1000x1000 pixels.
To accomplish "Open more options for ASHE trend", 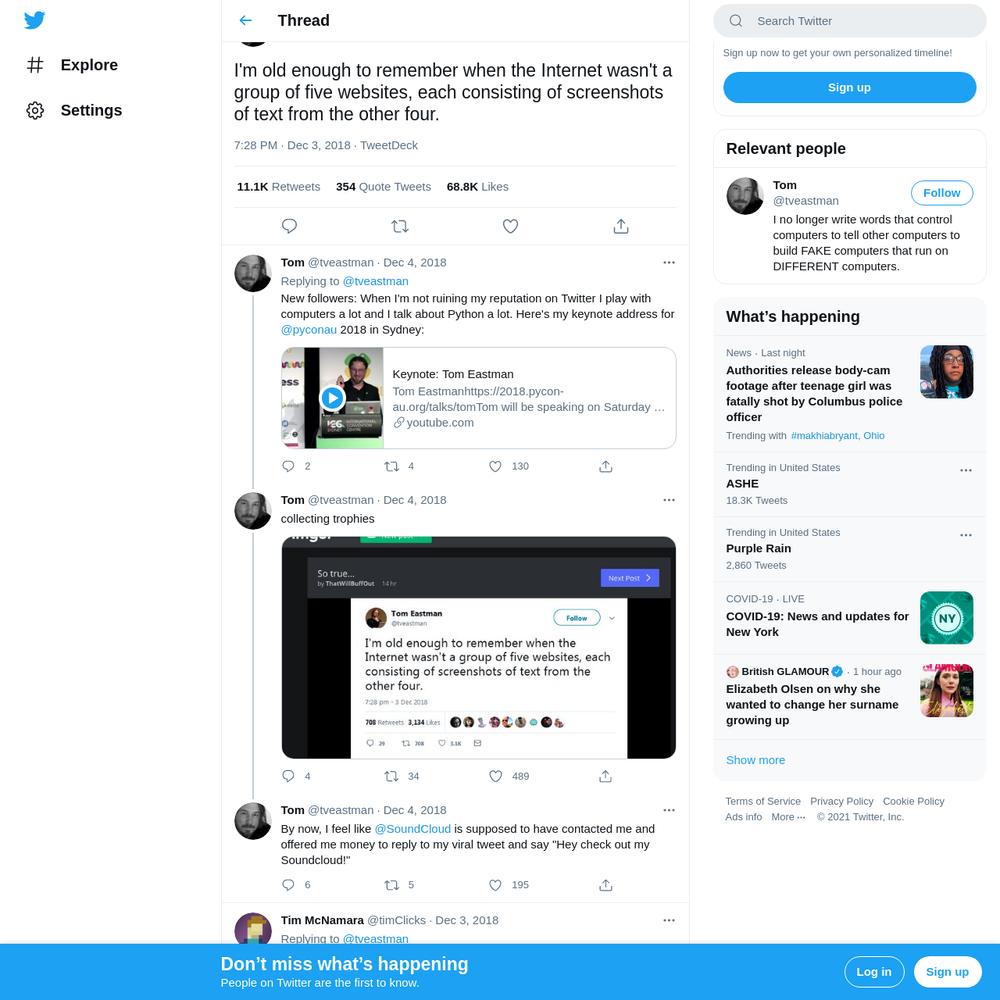I will (x=966, y=470).
